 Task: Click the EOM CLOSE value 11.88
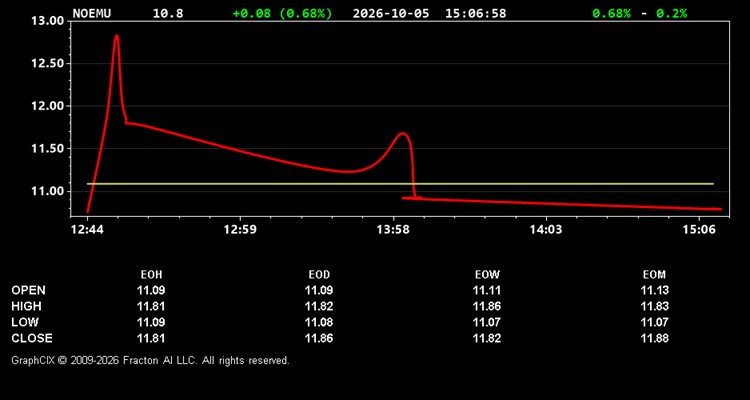point(655,338)
